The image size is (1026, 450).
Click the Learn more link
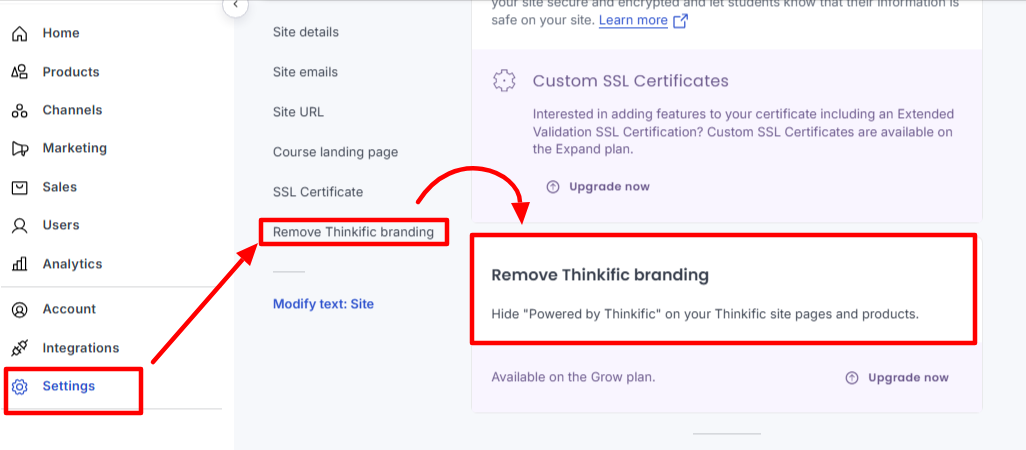click(633, 20)
